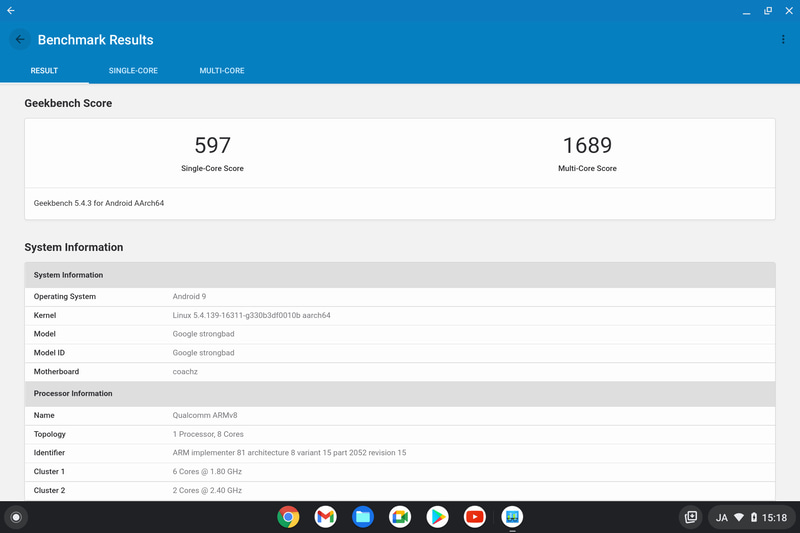
Task: Select the 'Android 9' value
Action: point(189,296)
